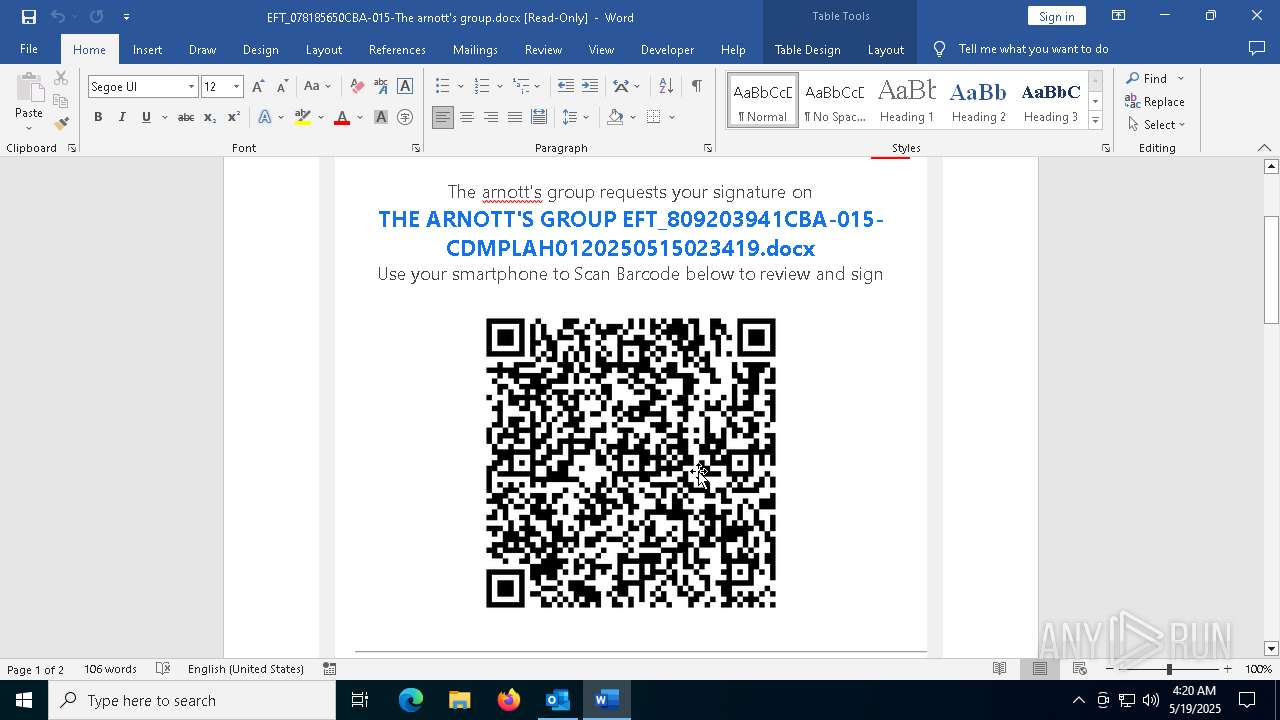Expand the Styles gallery
Screen dimensions: 1280x720
point(1095,121)
